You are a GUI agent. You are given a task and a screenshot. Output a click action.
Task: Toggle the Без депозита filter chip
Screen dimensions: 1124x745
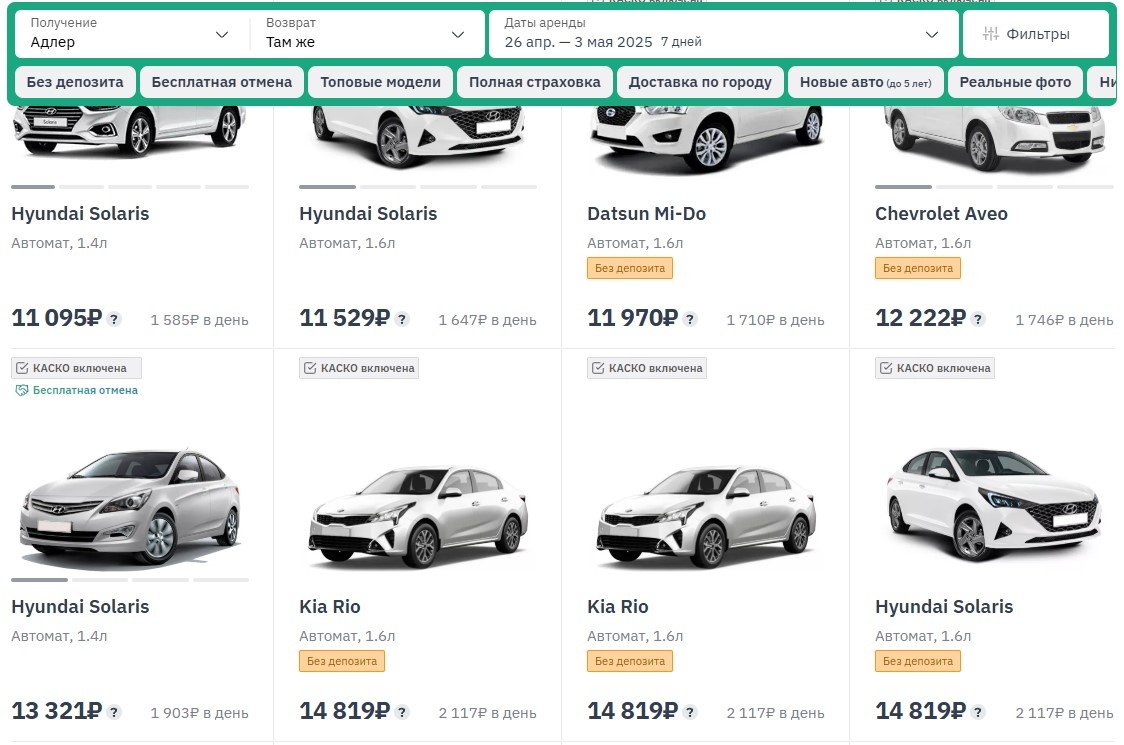pos(75,82)
